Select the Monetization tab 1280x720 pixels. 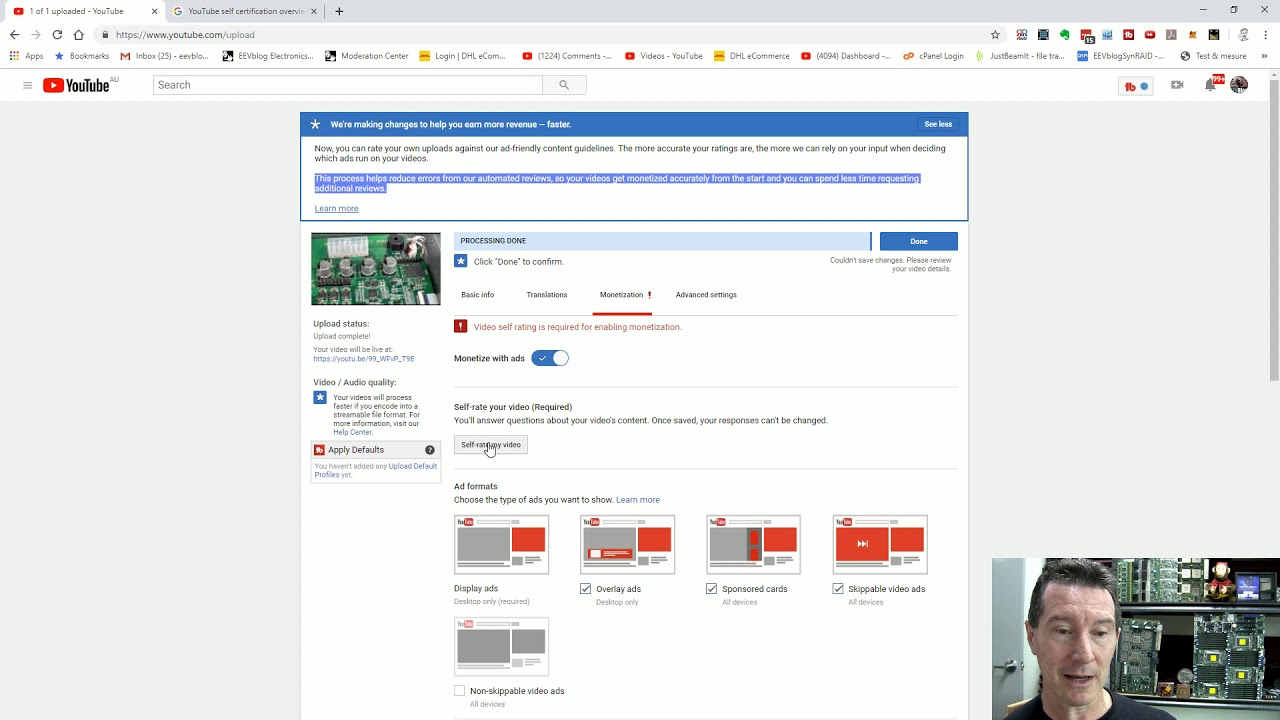pos(622,295)
